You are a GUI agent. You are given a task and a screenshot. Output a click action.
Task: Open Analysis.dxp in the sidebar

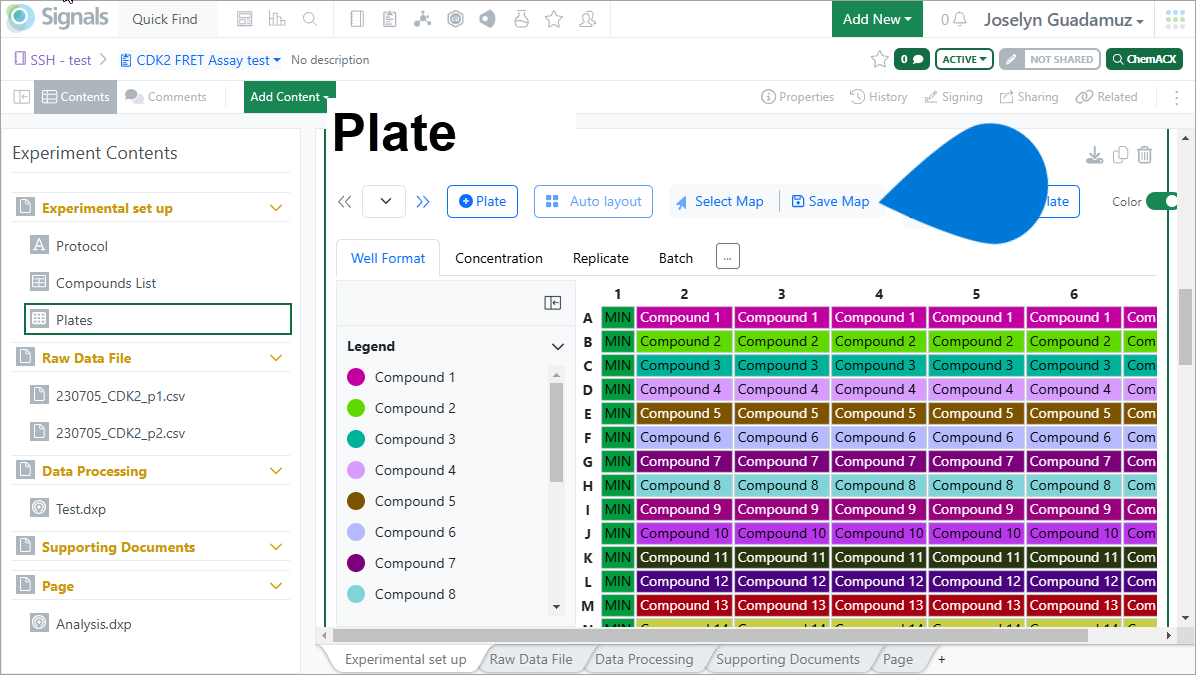(93, 624)
